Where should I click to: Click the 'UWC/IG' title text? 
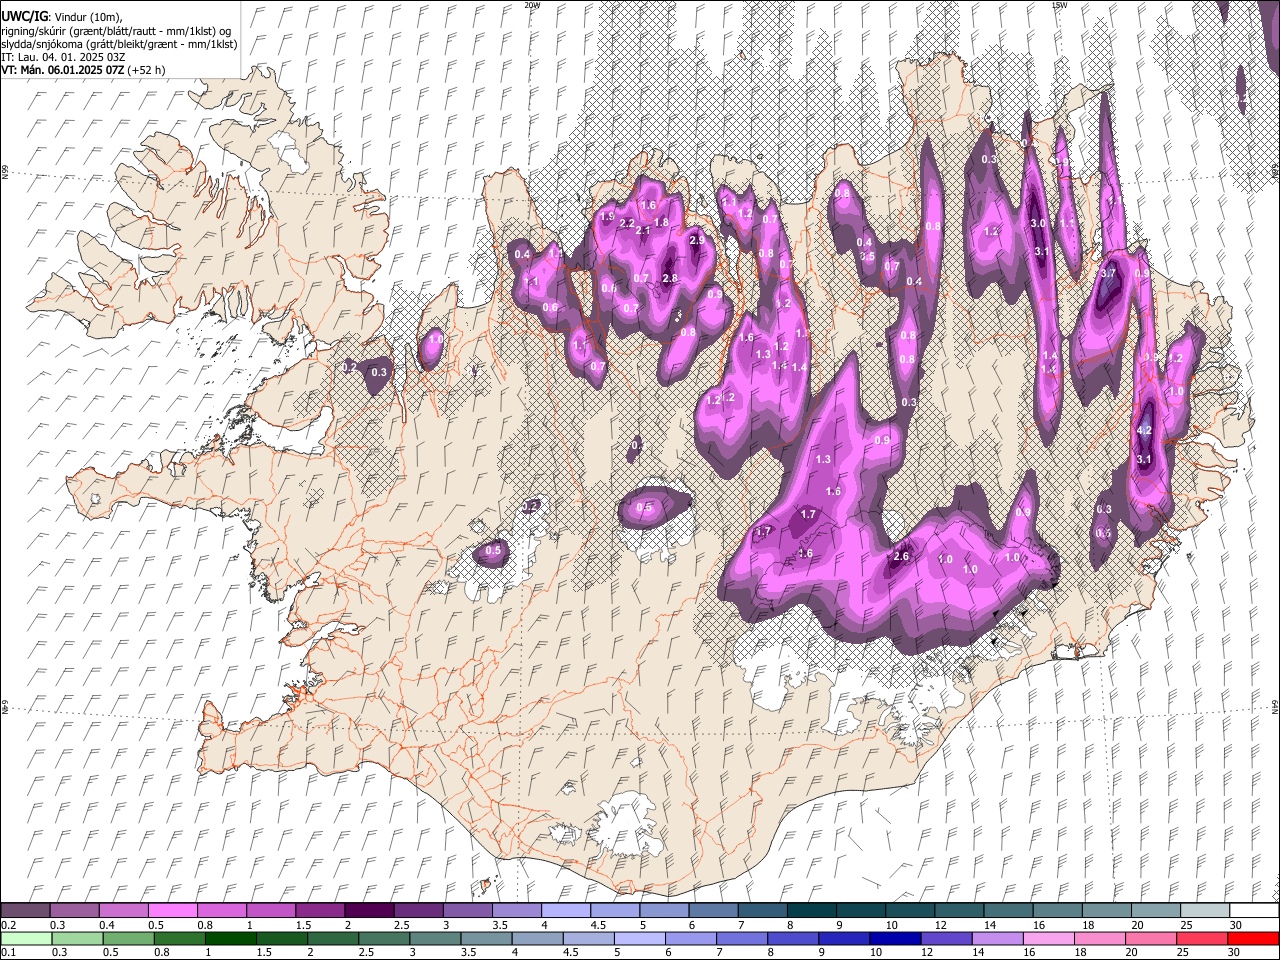(x=24, y=15)
